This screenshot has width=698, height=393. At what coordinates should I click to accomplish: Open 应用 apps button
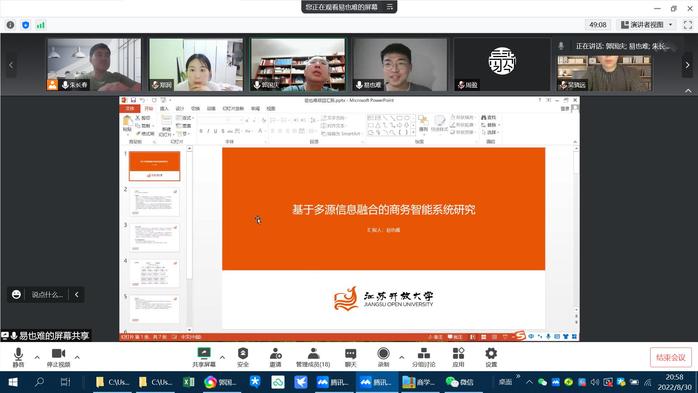pos(459,357)
